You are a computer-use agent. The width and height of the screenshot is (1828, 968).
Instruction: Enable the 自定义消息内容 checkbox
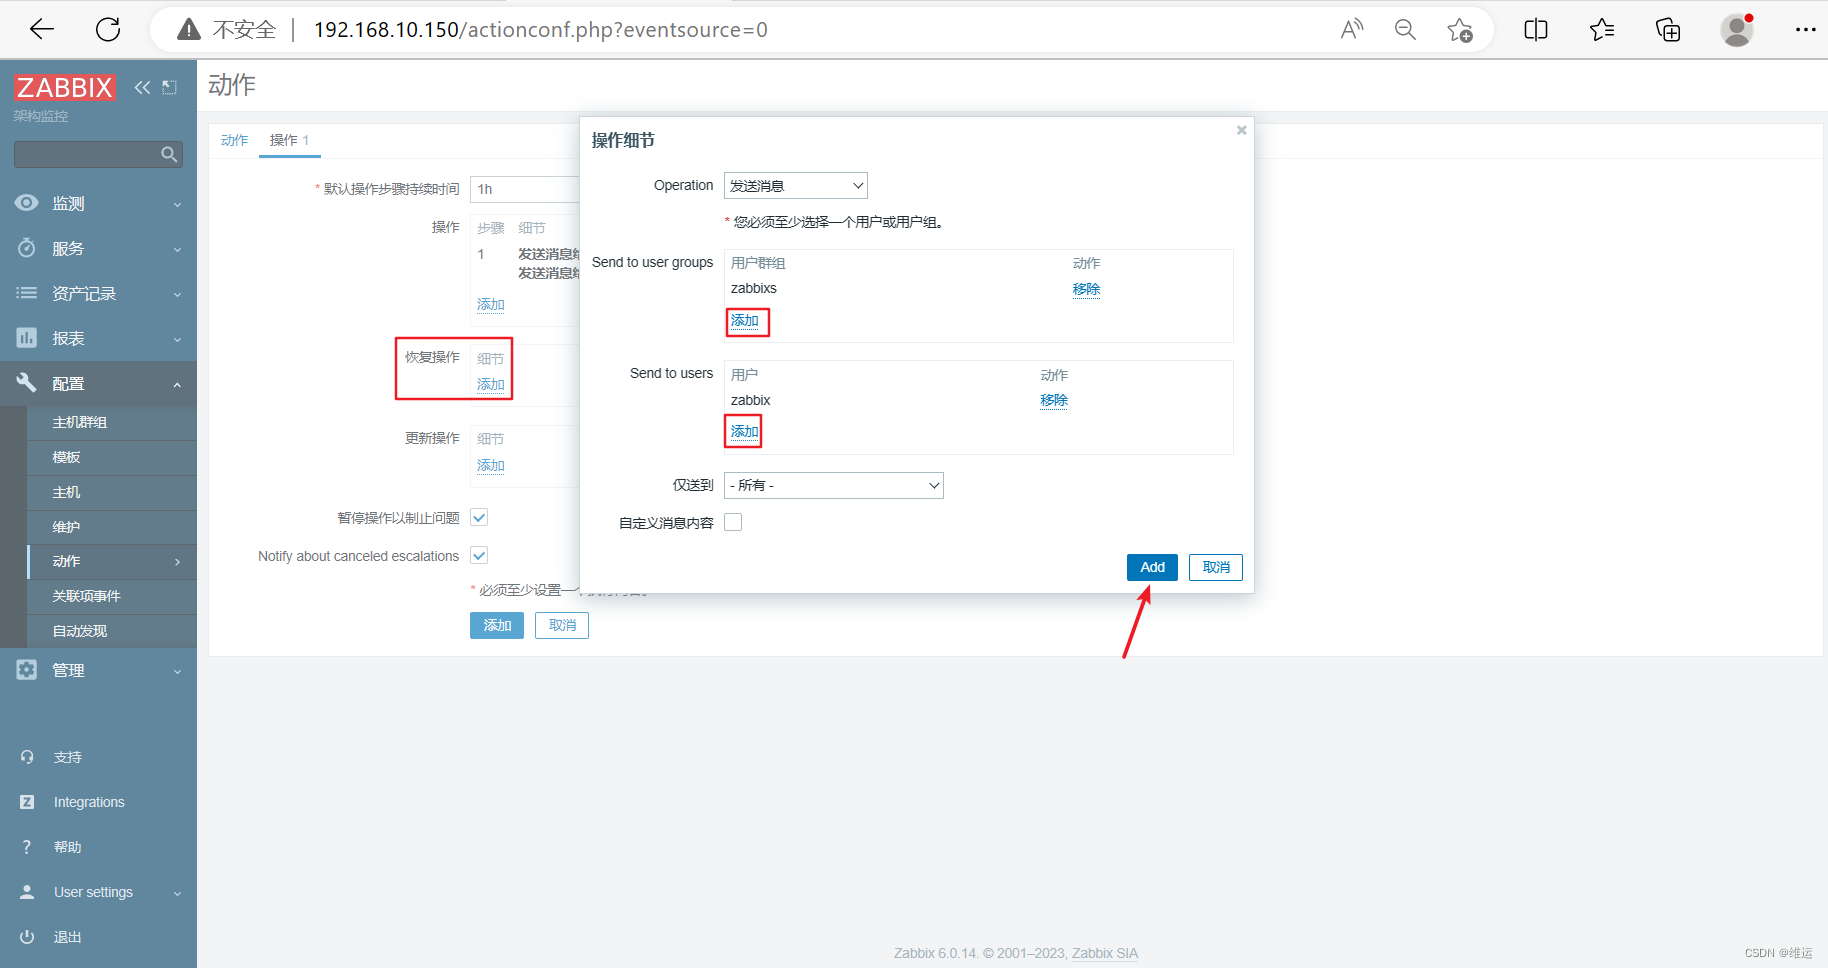733,522
